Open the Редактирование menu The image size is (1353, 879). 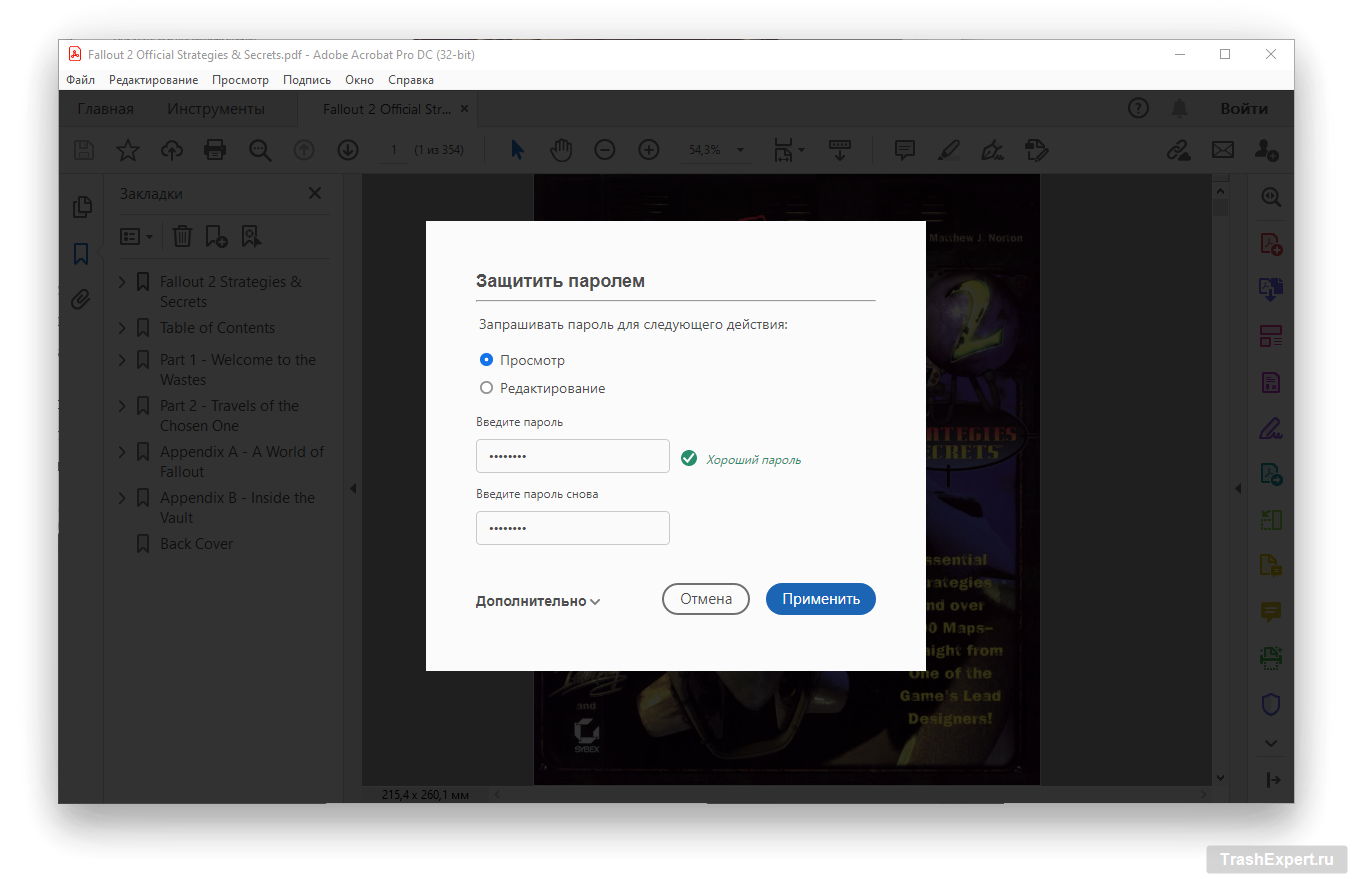click(x=154, y=80)
